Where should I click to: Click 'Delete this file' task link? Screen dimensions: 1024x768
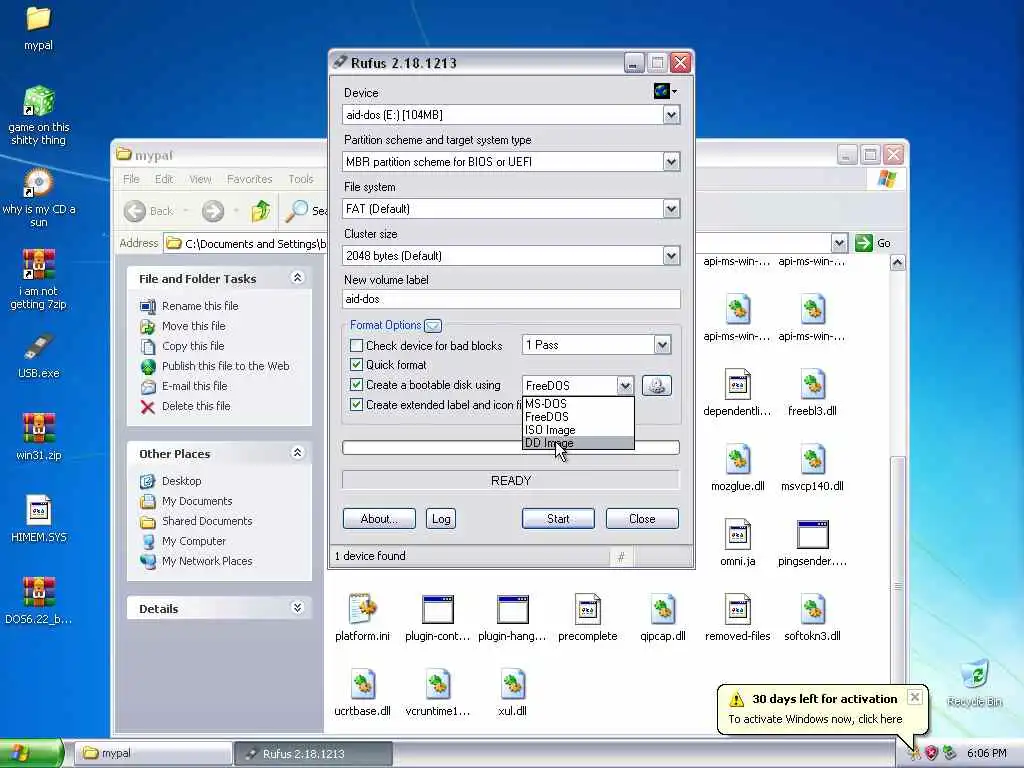[x=196, y=406]
